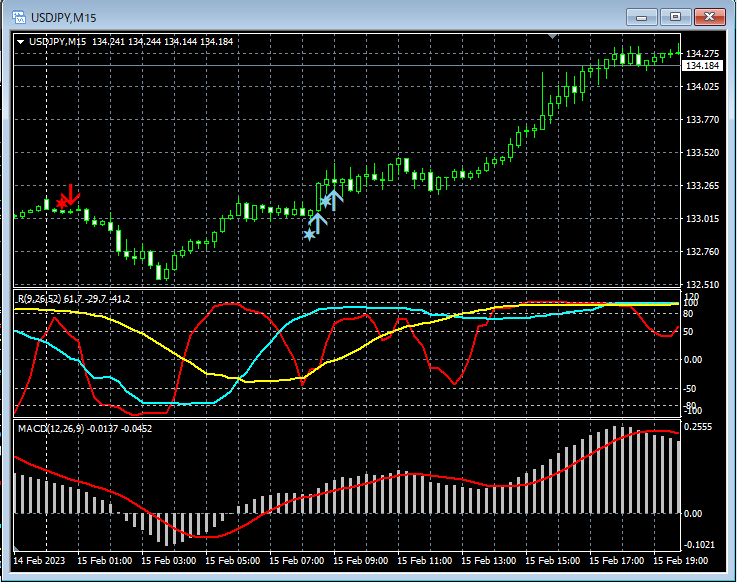This screenshot has height=582, width=738.
Task: Click the 132.510 price scale label
Action: pyautogui.click(x=702, y=284)
